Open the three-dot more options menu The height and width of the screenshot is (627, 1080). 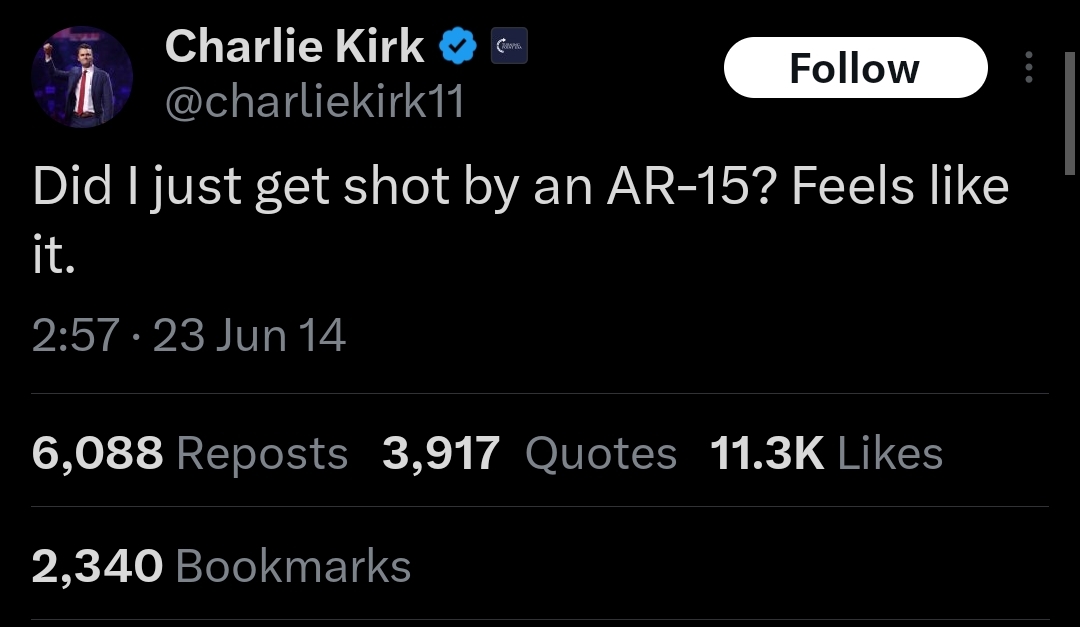[1028, 67]
